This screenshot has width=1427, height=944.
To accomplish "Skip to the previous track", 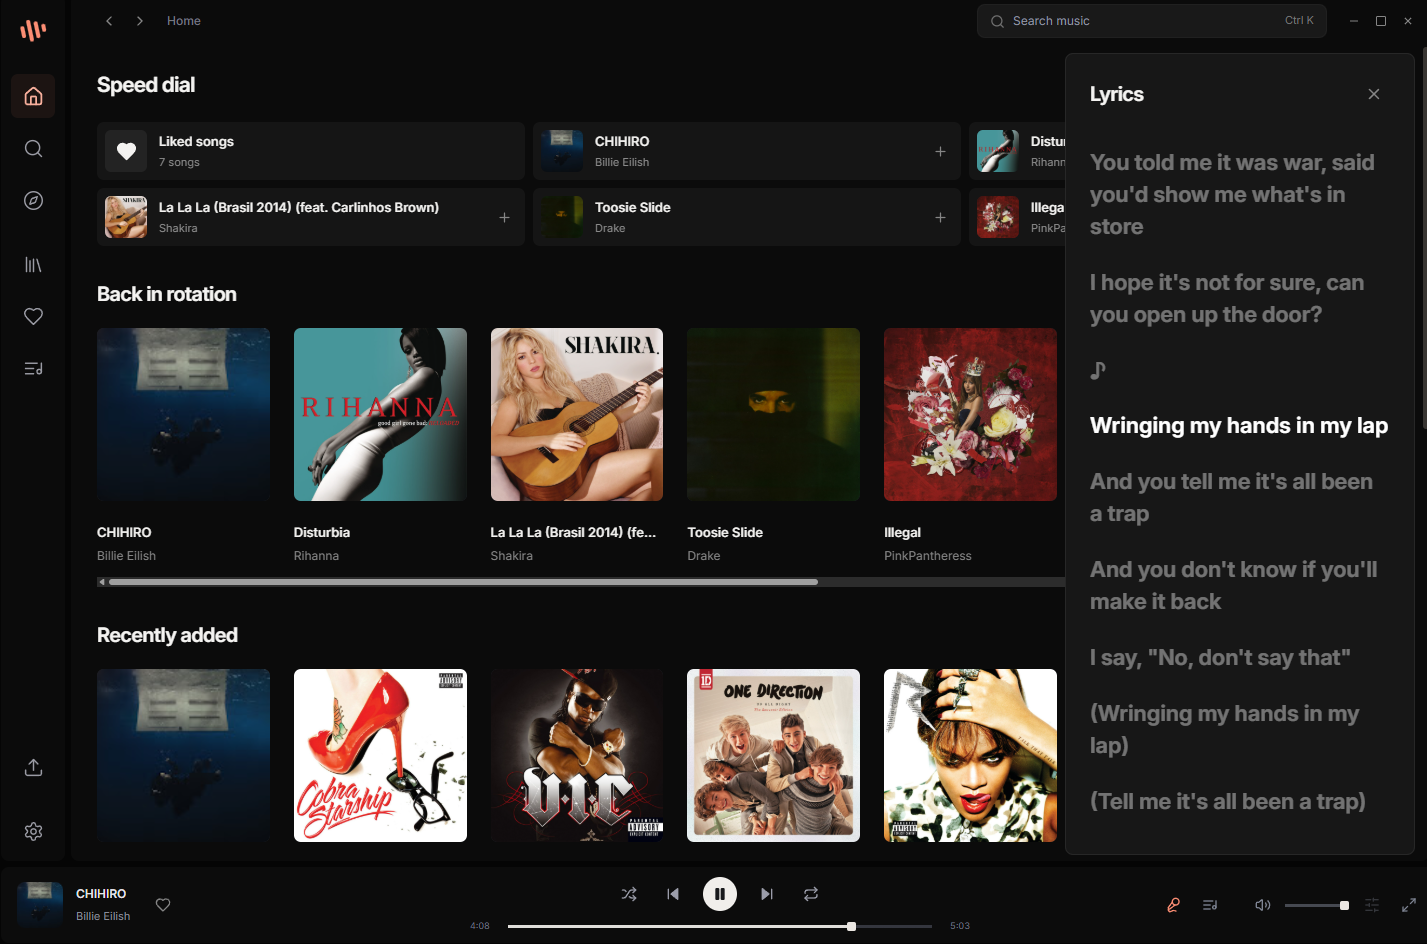I will pos(673,894).
